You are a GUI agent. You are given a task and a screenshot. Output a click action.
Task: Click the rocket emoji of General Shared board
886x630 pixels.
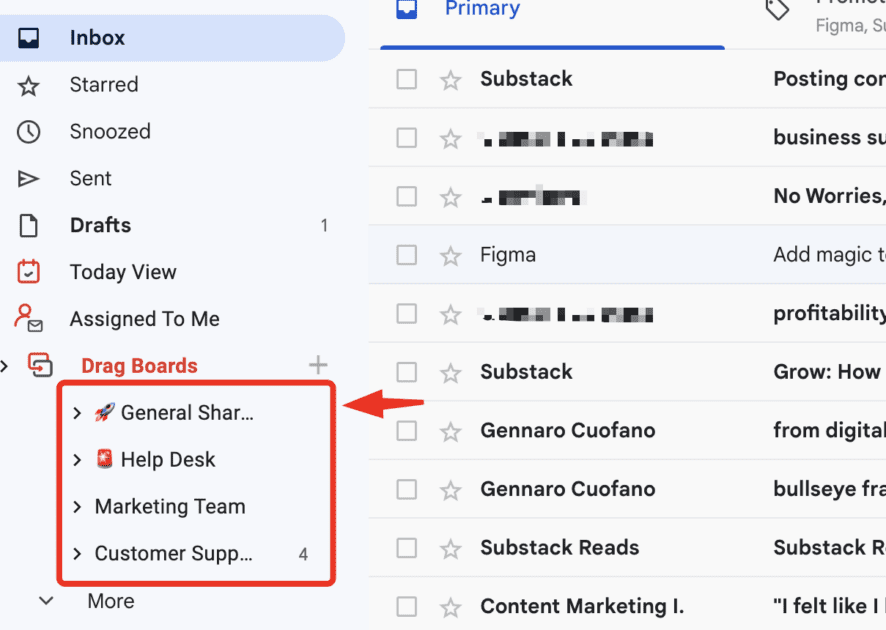point(105,412)
